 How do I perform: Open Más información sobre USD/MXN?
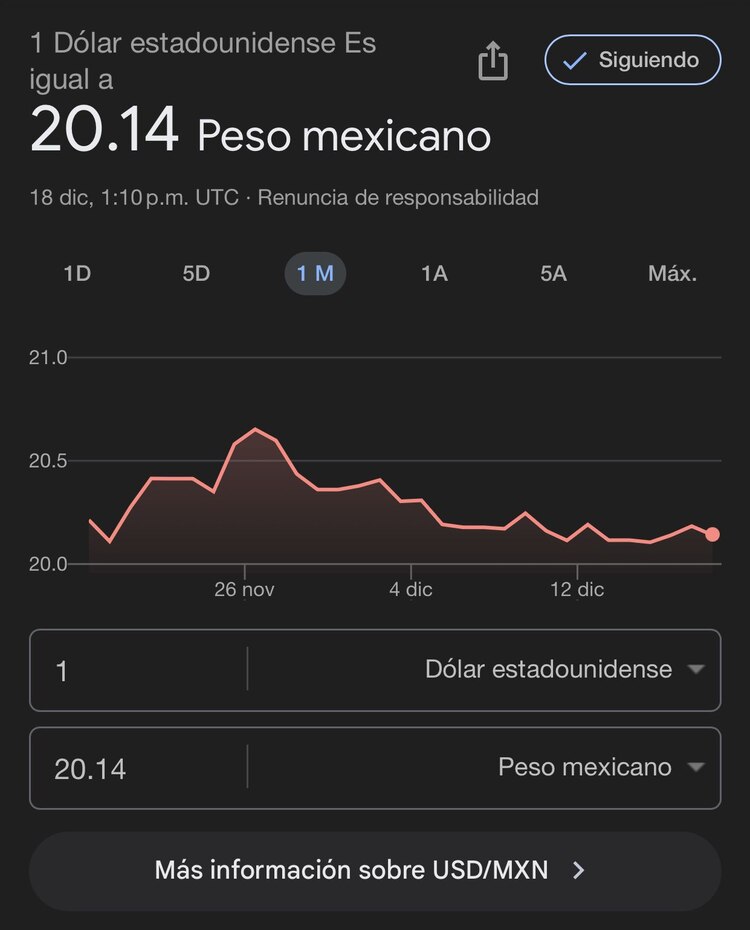point(375,870)
